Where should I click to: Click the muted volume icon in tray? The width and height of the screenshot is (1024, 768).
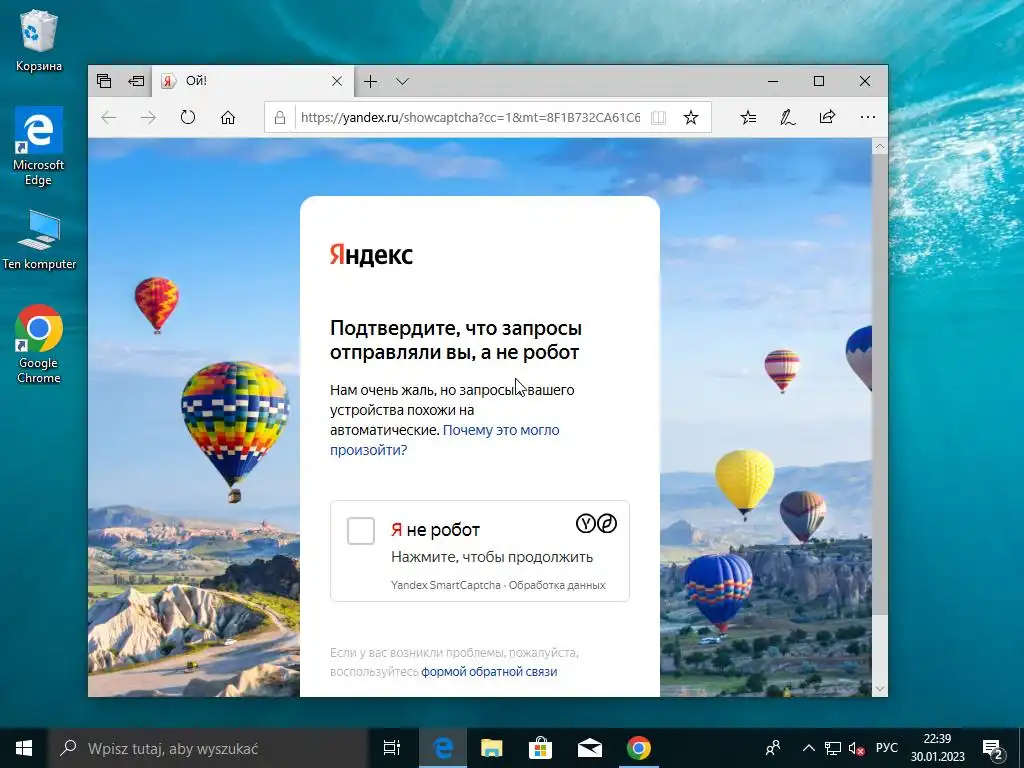(856, 748)
